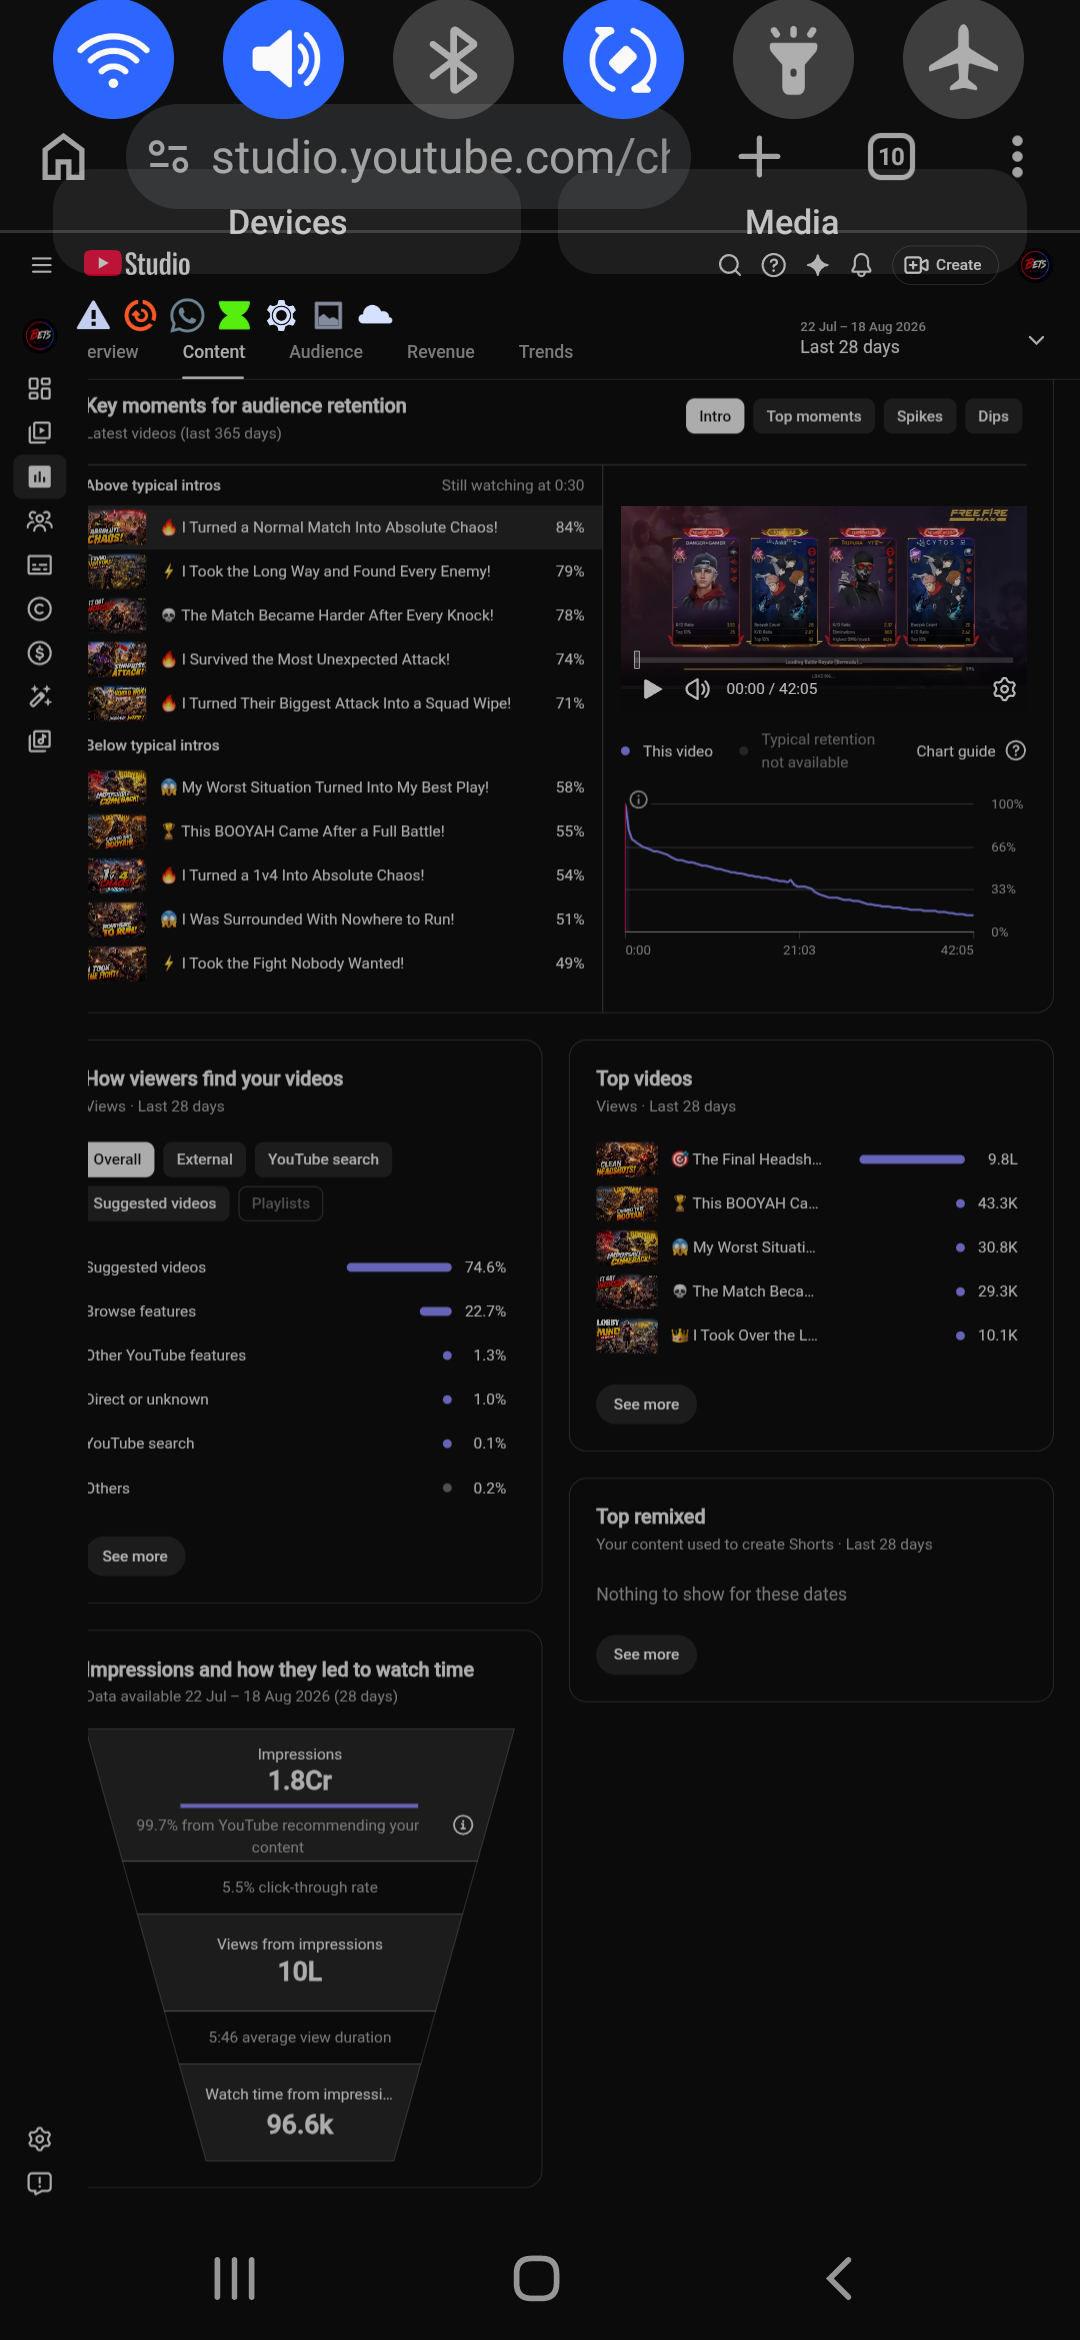Open the Analytics sidebar icon
The width and height of the screenshot is (1080, 2340).
[x=40, y=476]
